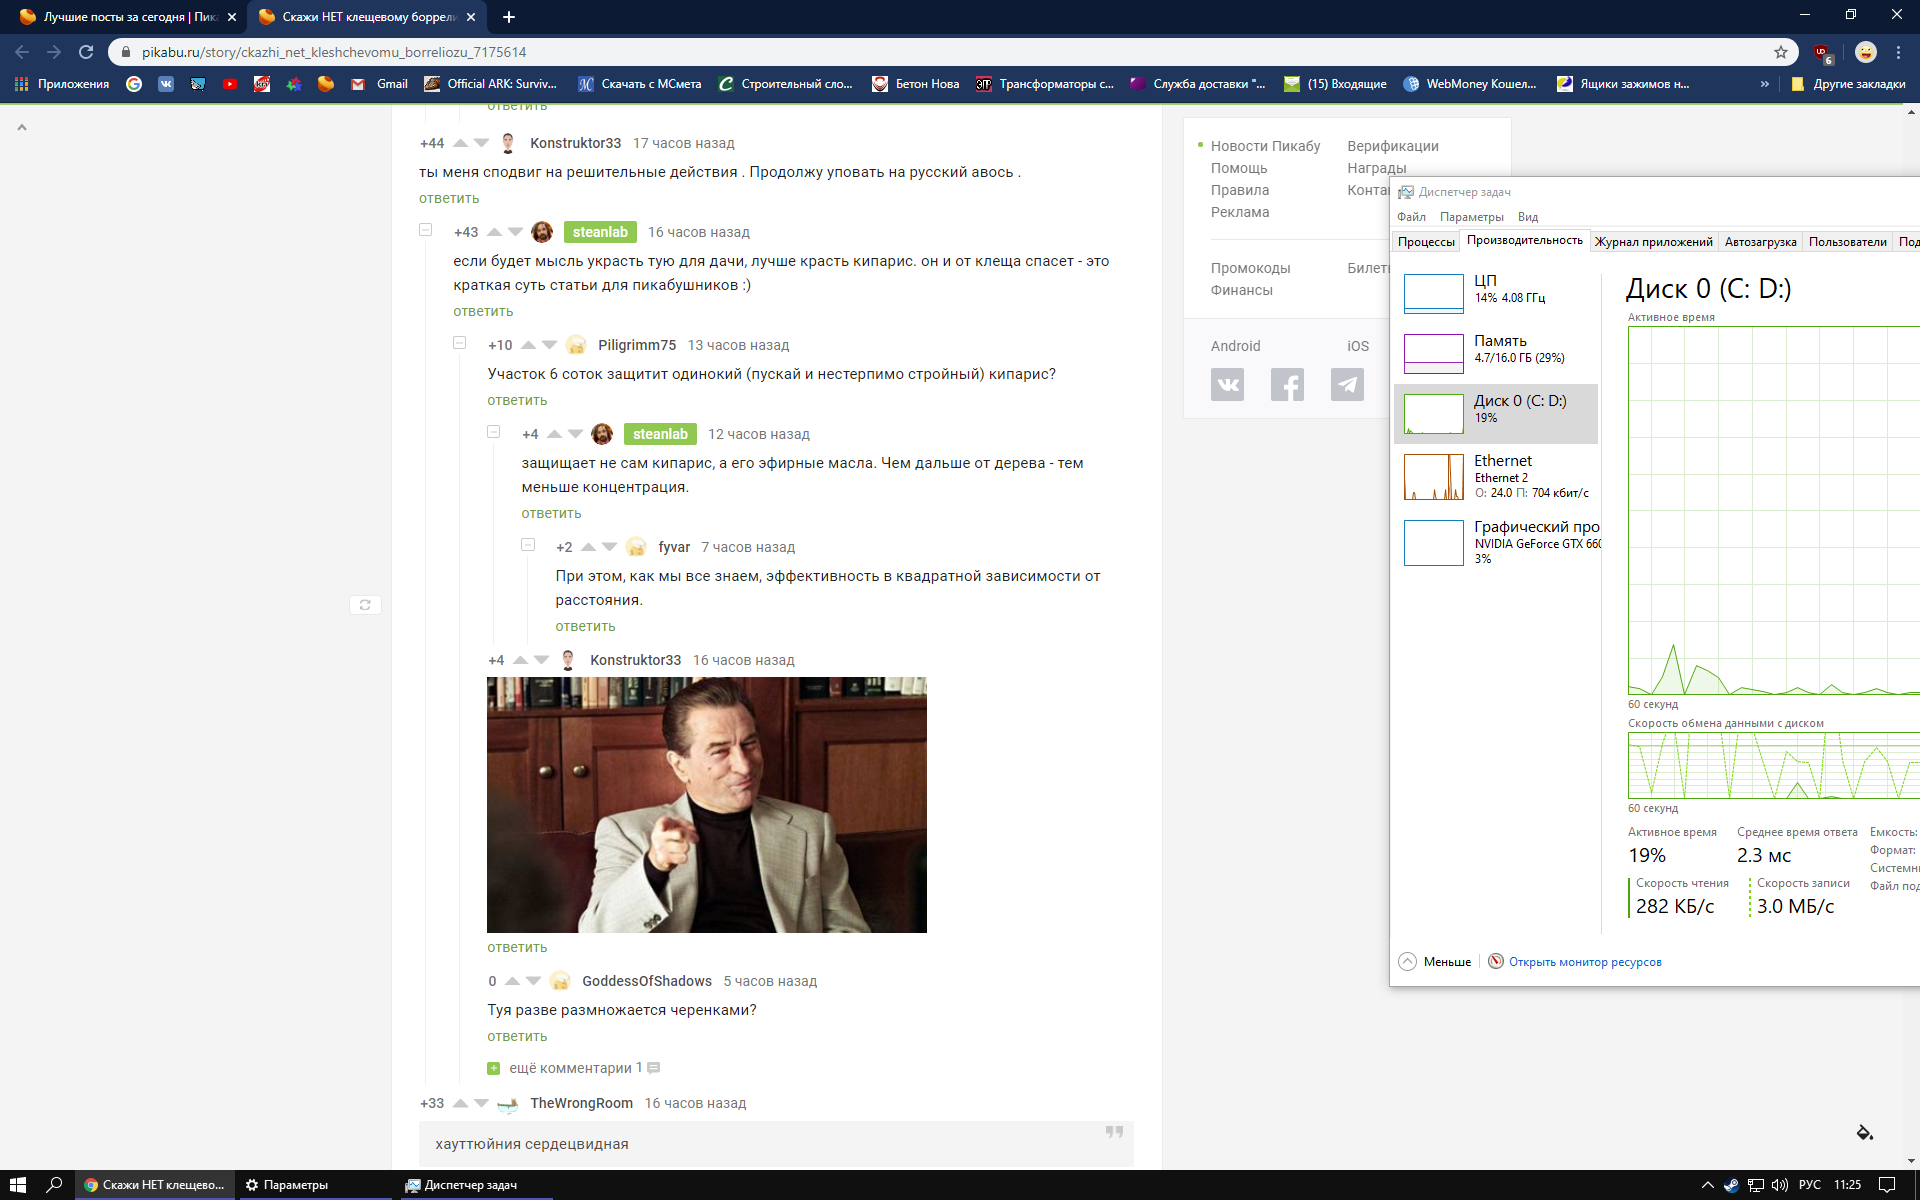The width and height of the screenshot is (1920, 1200).
Task: Collapse steanlab's +4 comment thread
Action: point(493,432)
